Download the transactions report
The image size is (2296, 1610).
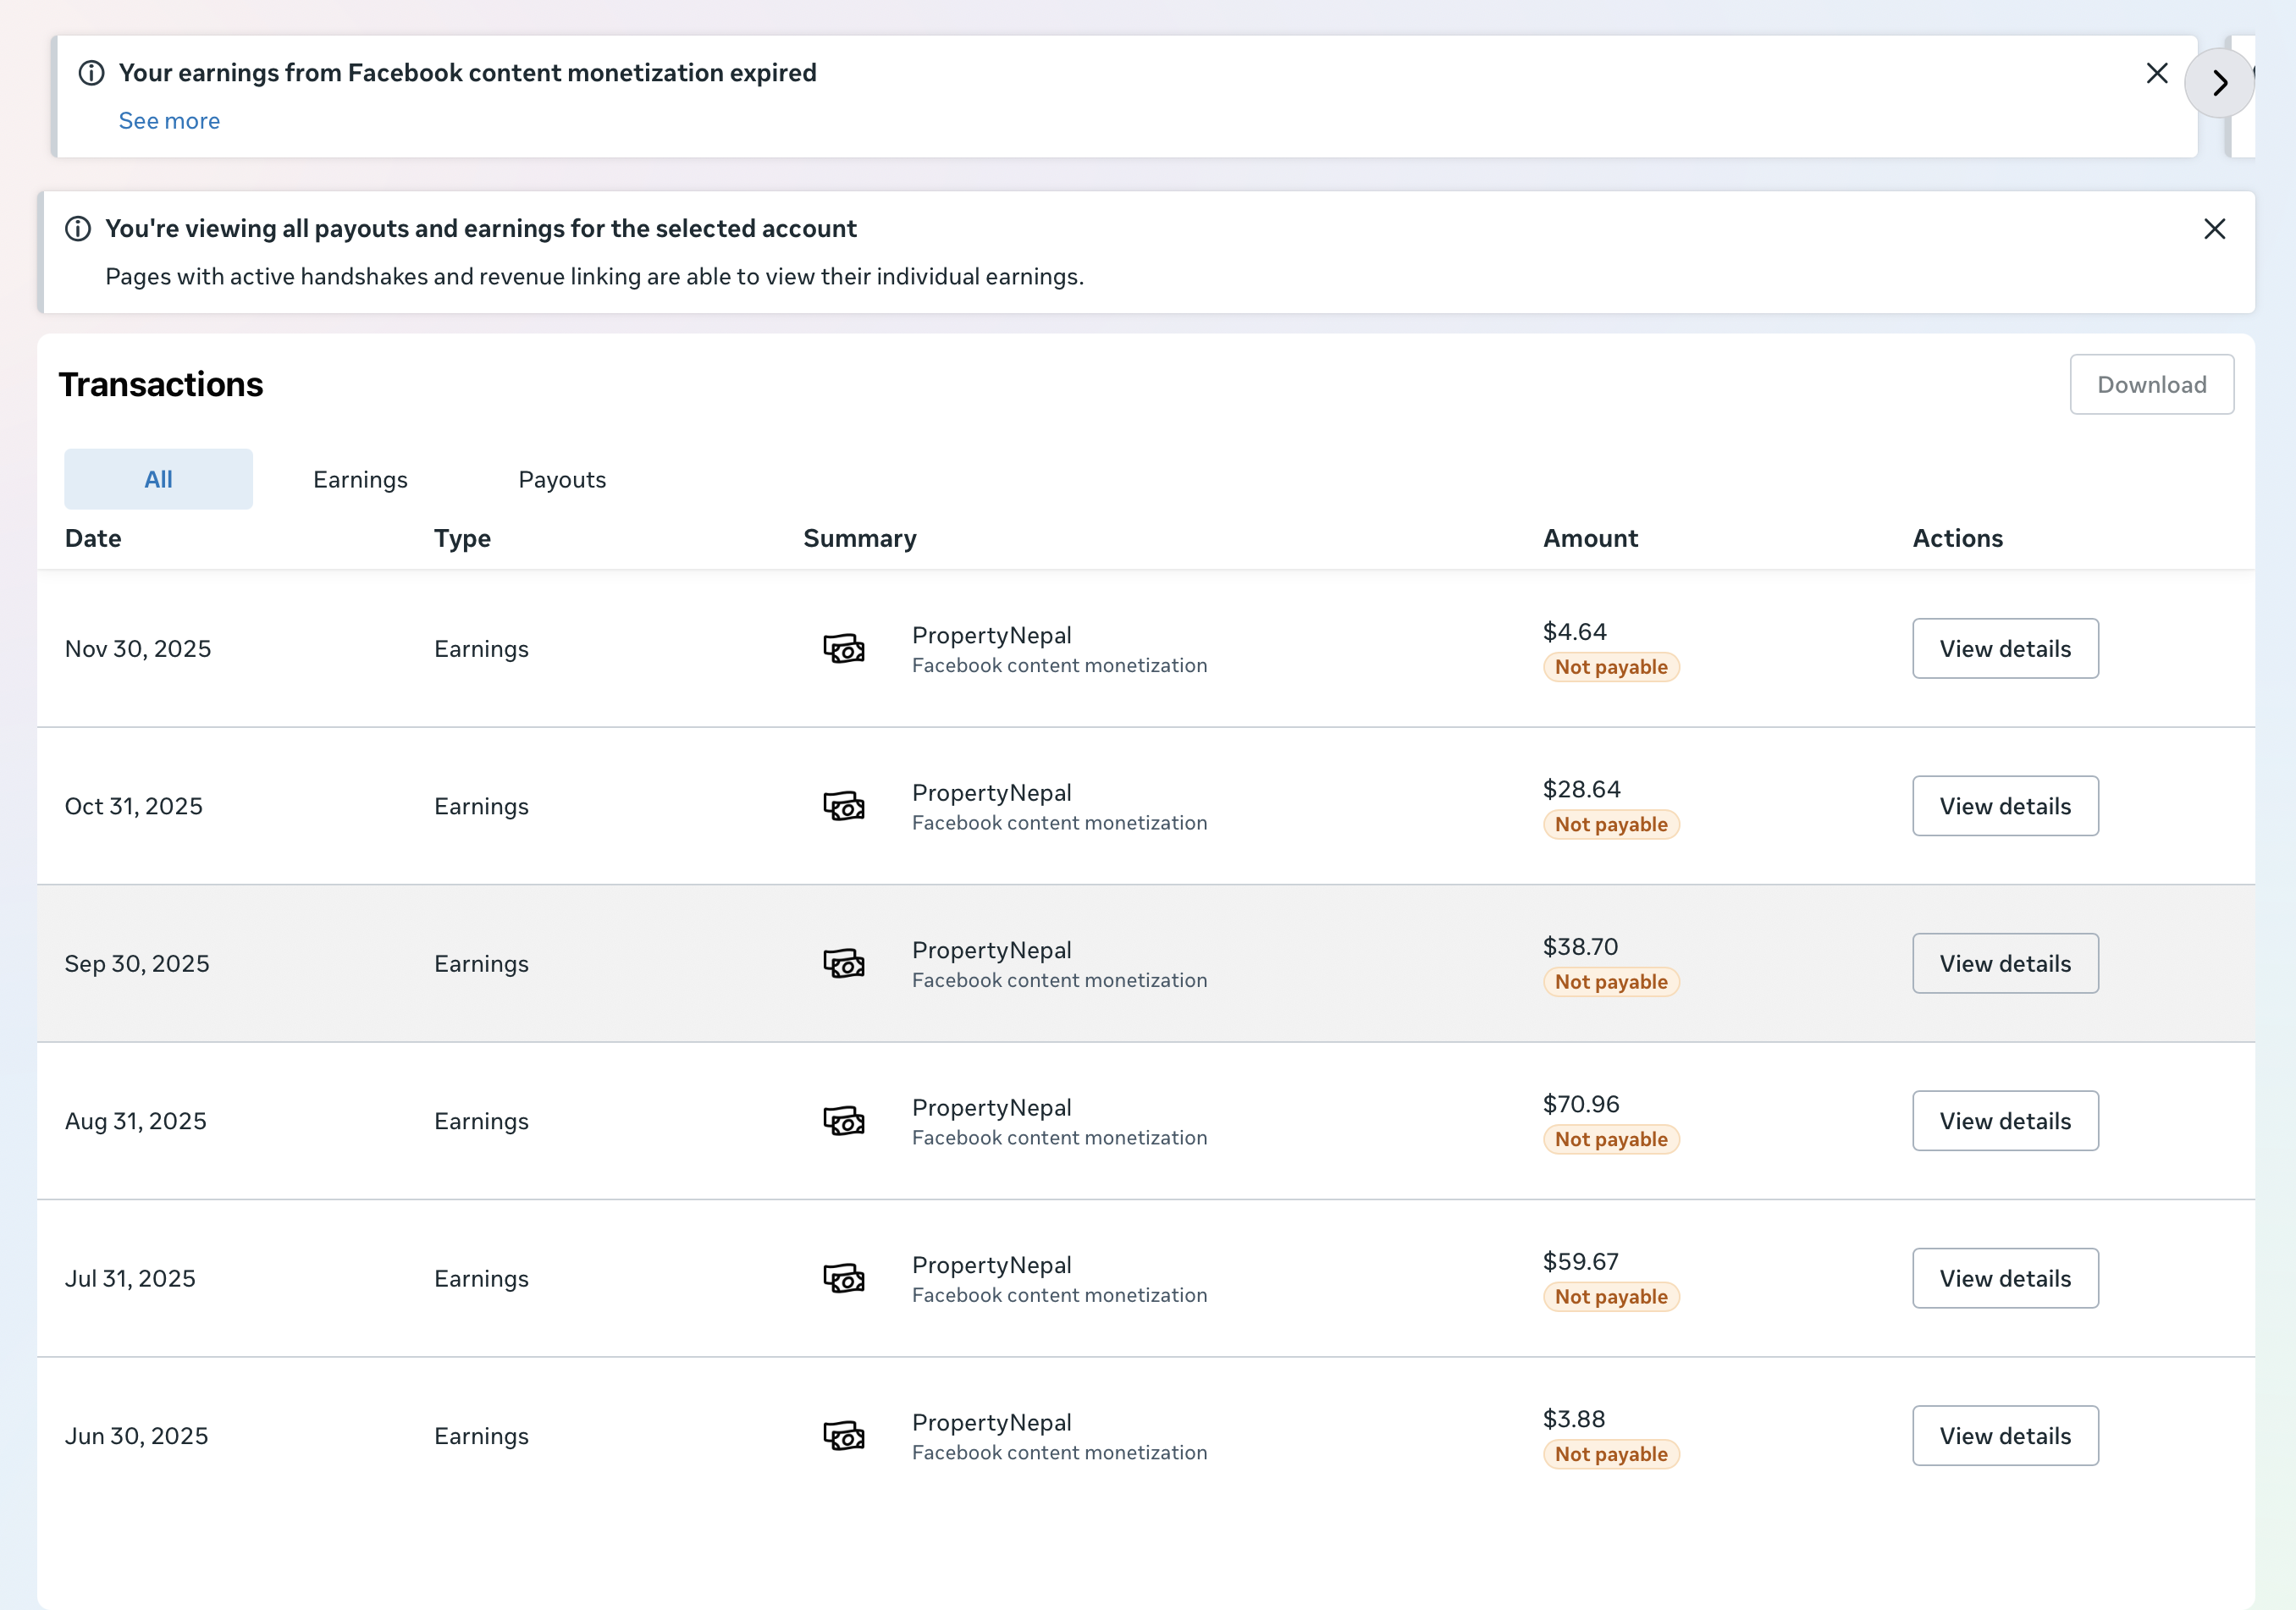pyautogui.click(x=2151, y=384)
